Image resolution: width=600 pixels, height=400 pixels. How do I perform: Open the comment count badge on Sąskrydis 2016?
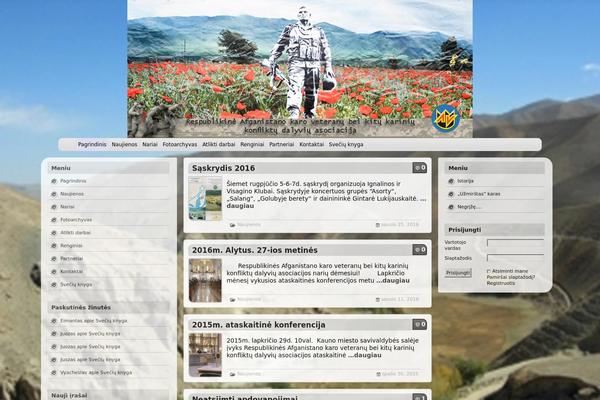420,168
